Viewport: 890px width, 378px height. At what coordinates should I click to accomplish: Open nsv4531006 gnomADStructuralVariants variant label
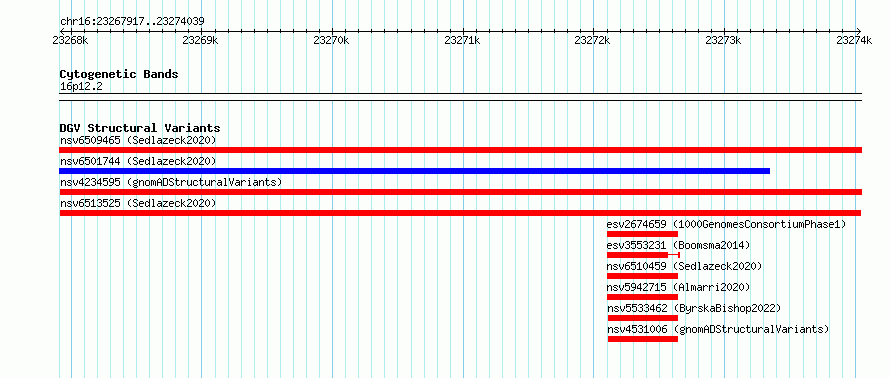coord(718,329)
